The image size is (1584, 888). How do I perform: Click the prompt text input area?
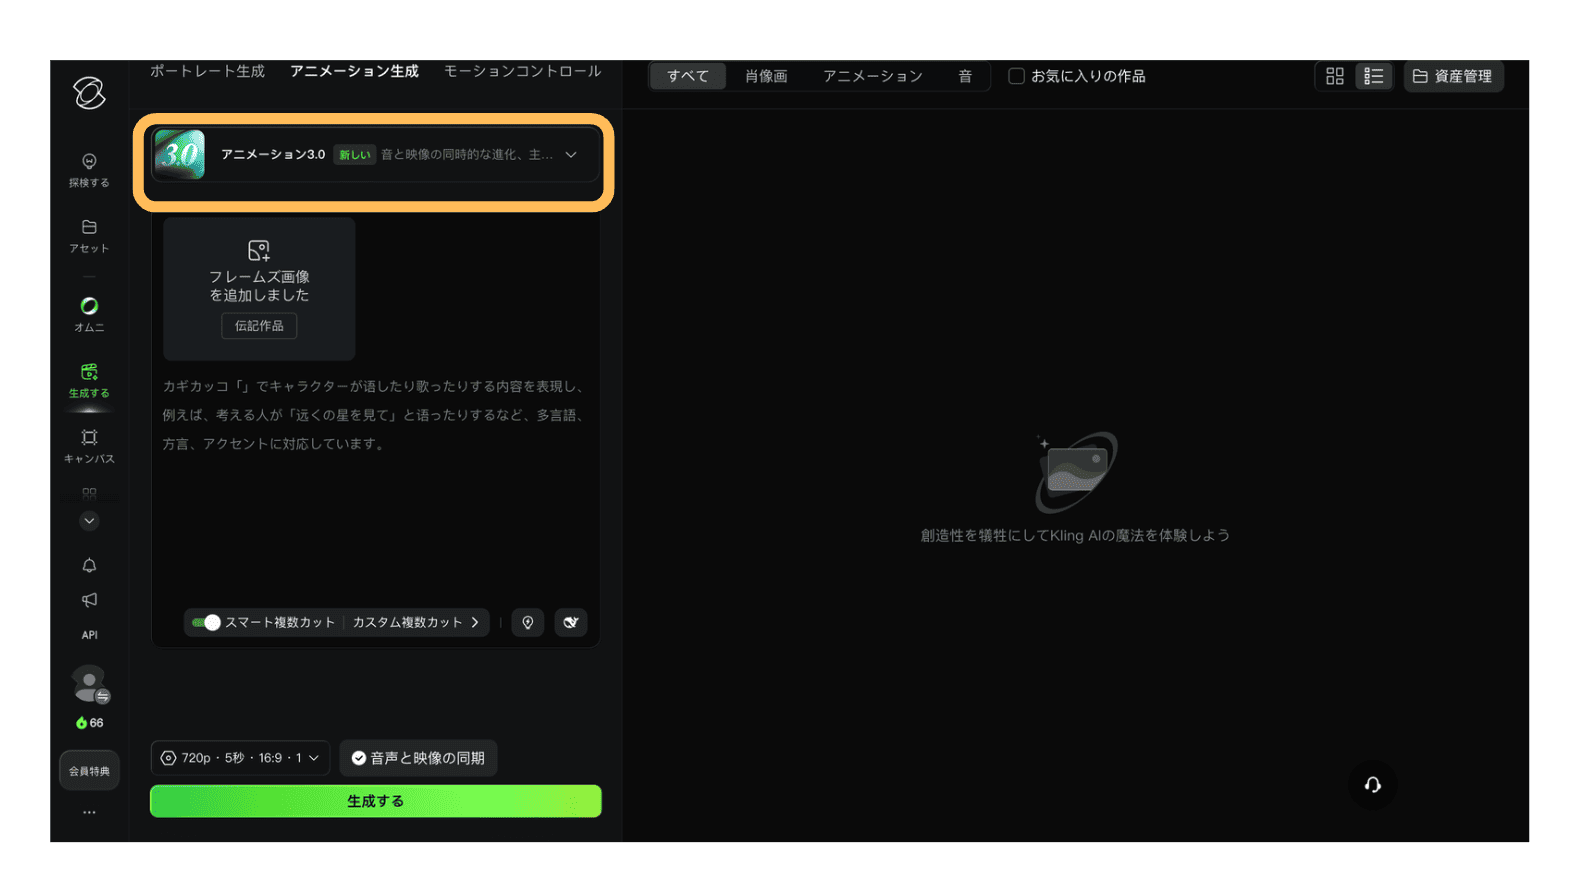click(x=375, y=500)
